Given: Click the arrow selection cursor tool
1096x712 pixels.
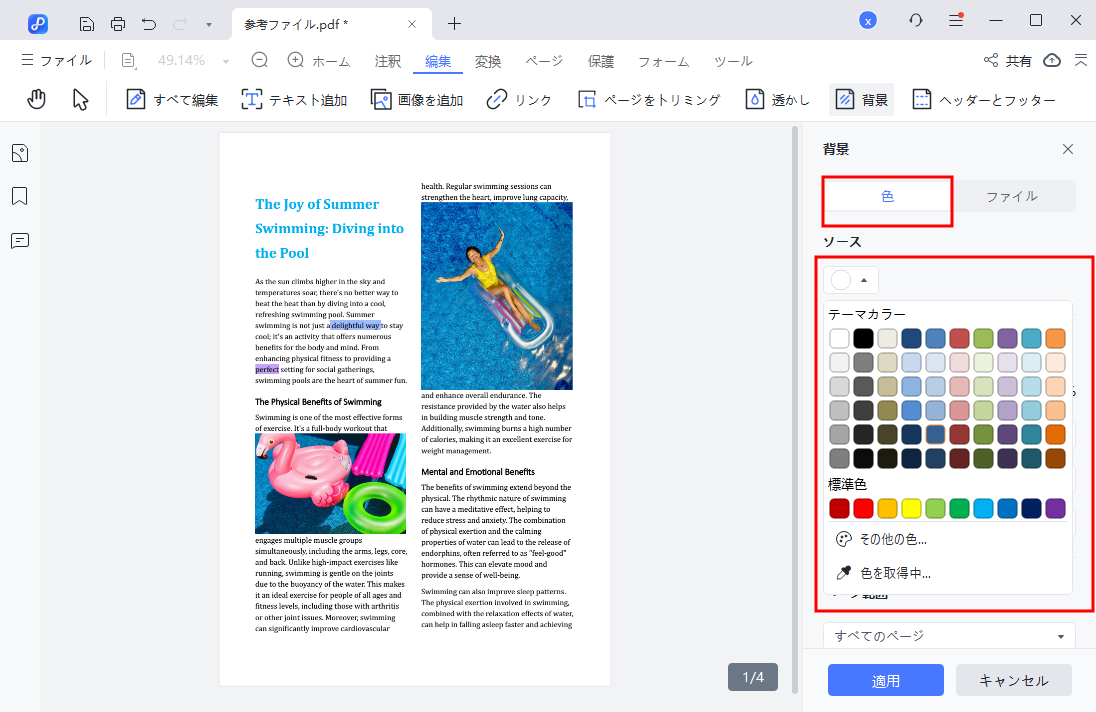Looking at the screenshot, I should 81,99.
